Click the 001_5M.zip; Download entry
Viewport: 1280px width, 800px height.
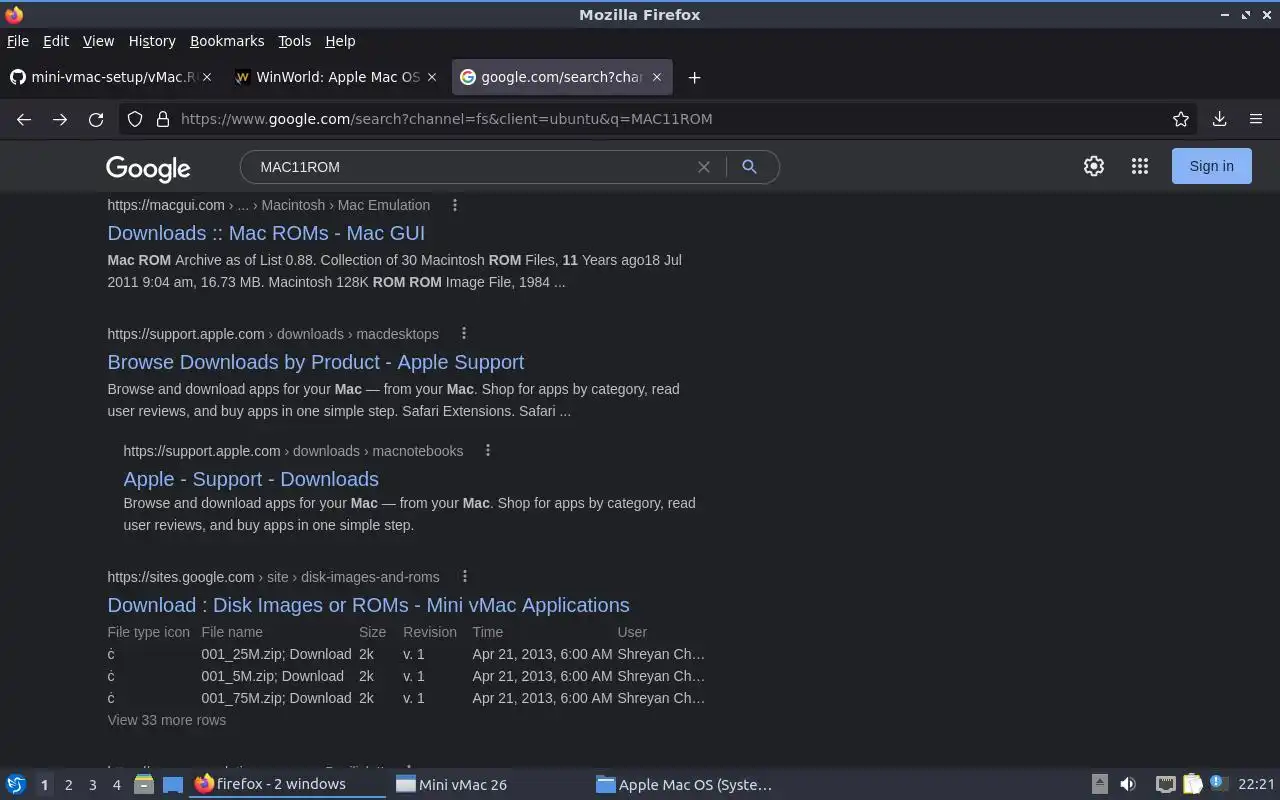tap(272, 676)
